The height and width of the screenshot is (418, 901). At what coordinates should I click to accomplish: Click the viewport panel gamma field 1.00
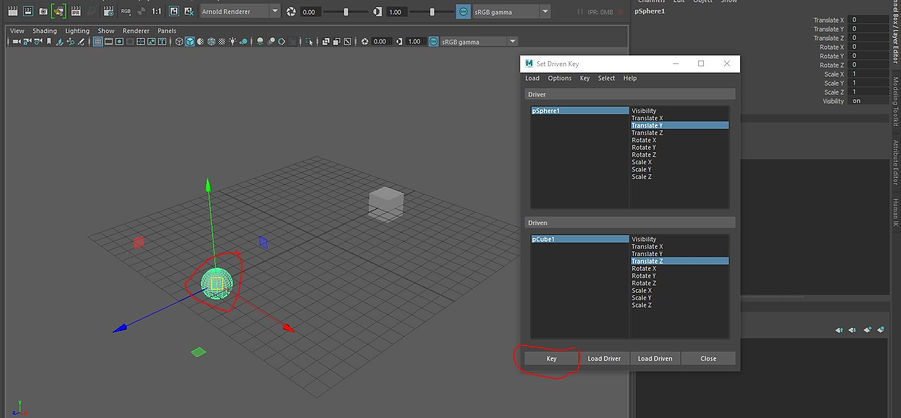(x=415, y=41)
